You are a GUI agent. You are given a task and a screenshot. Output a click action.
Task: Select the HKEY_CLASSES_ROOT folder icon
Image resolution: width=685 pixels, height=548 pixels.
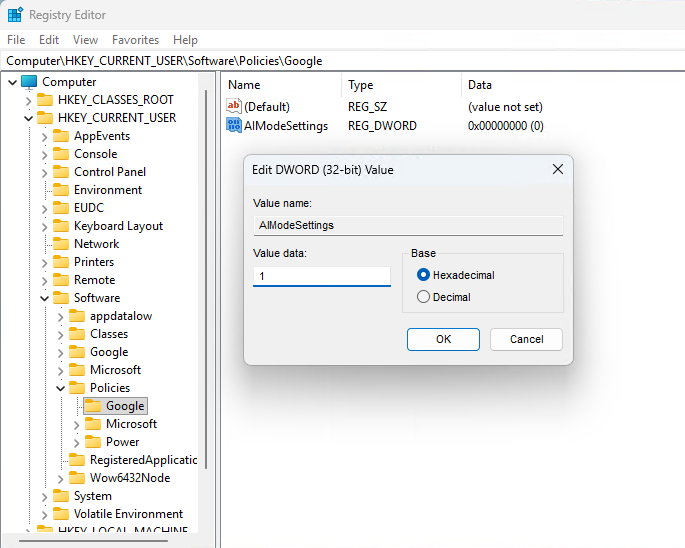tap(45, 100)
